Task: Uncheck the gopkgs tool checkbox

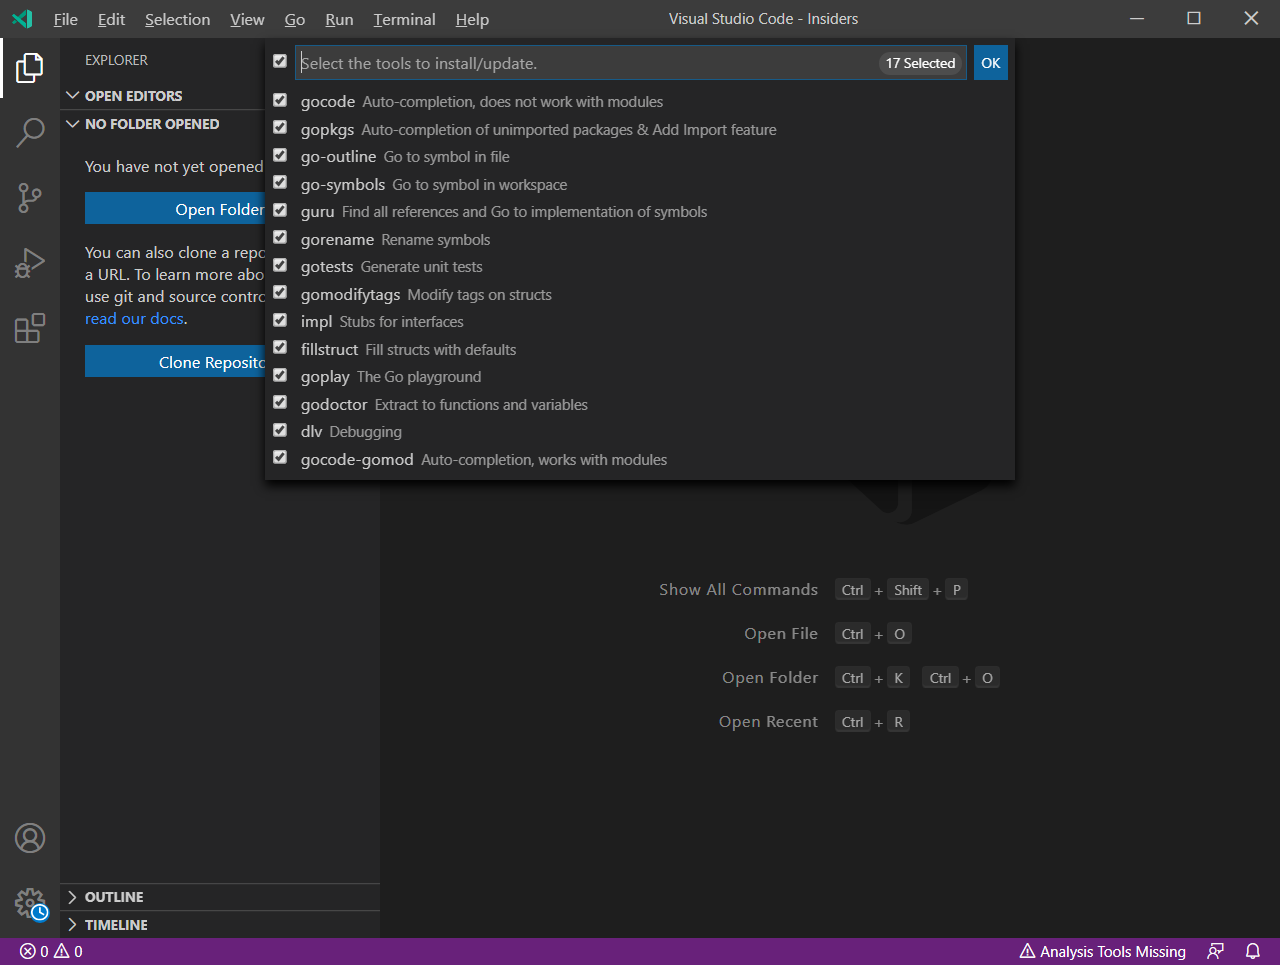Action: [x=280, y=128]
